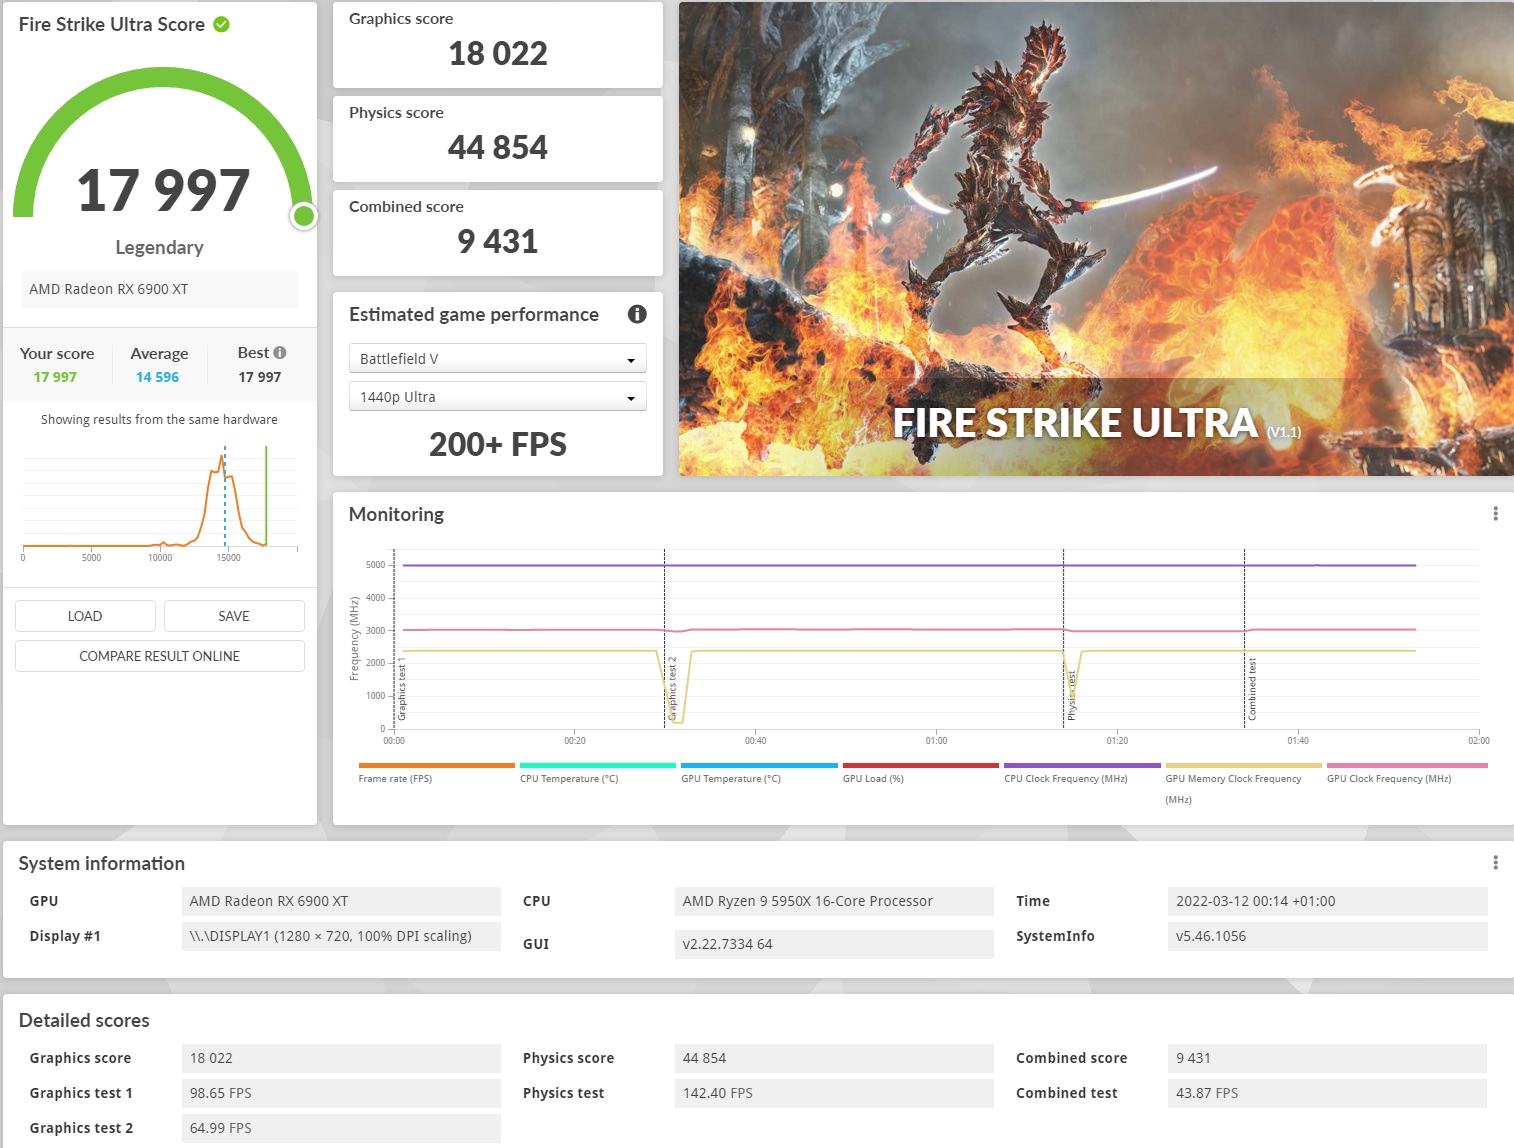This screenshot has height=1148, width=1514.
Task: Expand the 1440p Ultra resolution dropdown
Action: click(x=497, y=396)
